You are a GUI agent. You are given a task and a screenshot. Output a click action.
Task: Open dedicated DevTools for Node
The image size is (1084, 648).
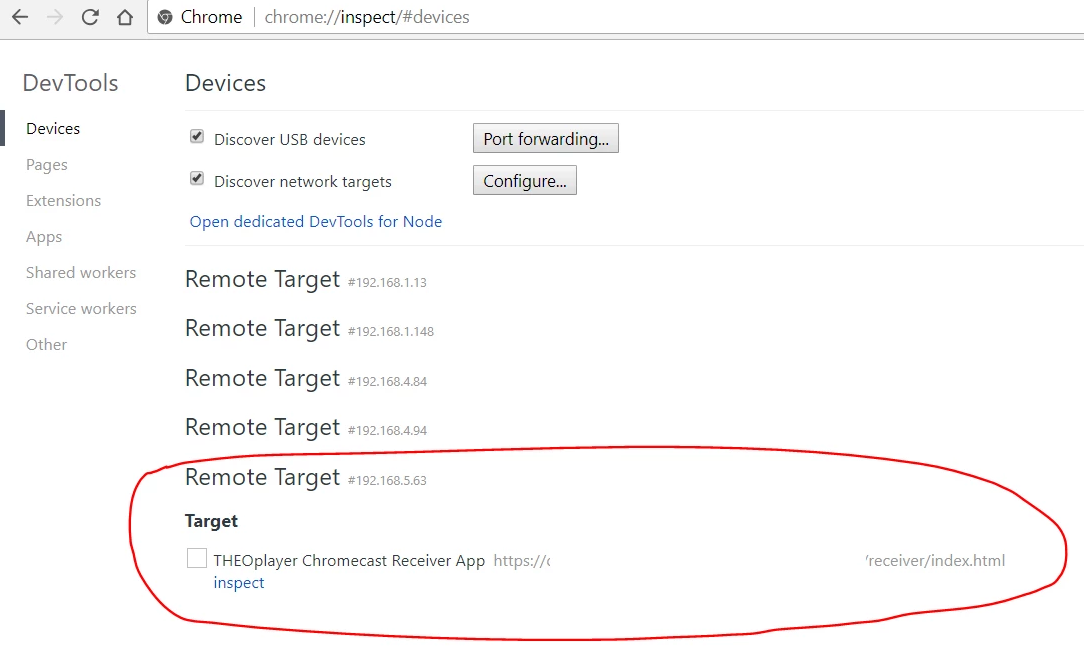coord(315,221)
